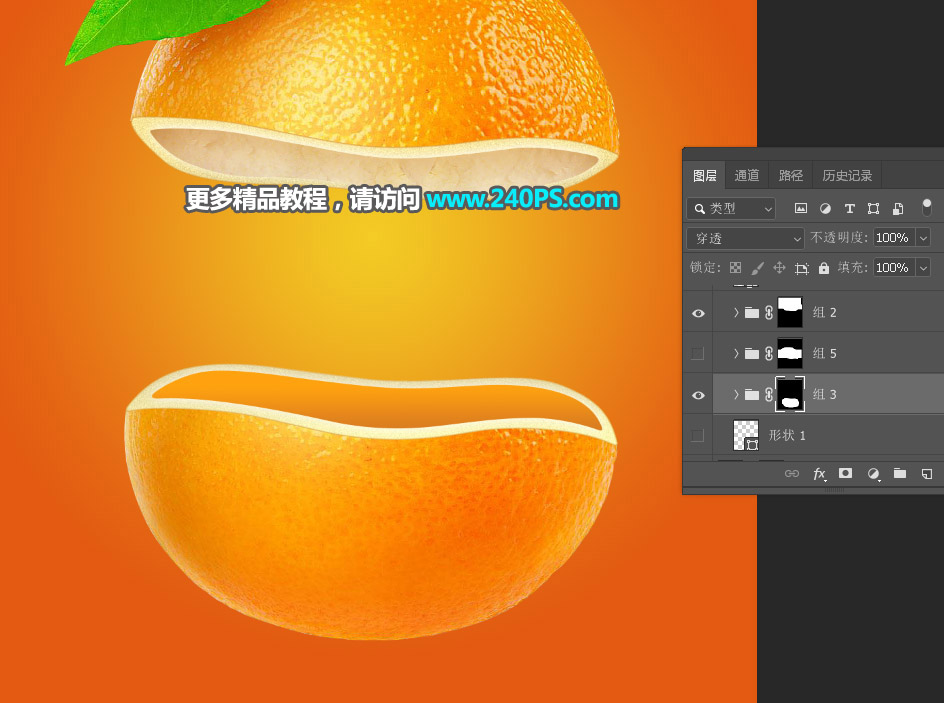Select the 组 2 layer mask thumbnail
The width and height of the screenshot is (944, 703).
(790, 312)
